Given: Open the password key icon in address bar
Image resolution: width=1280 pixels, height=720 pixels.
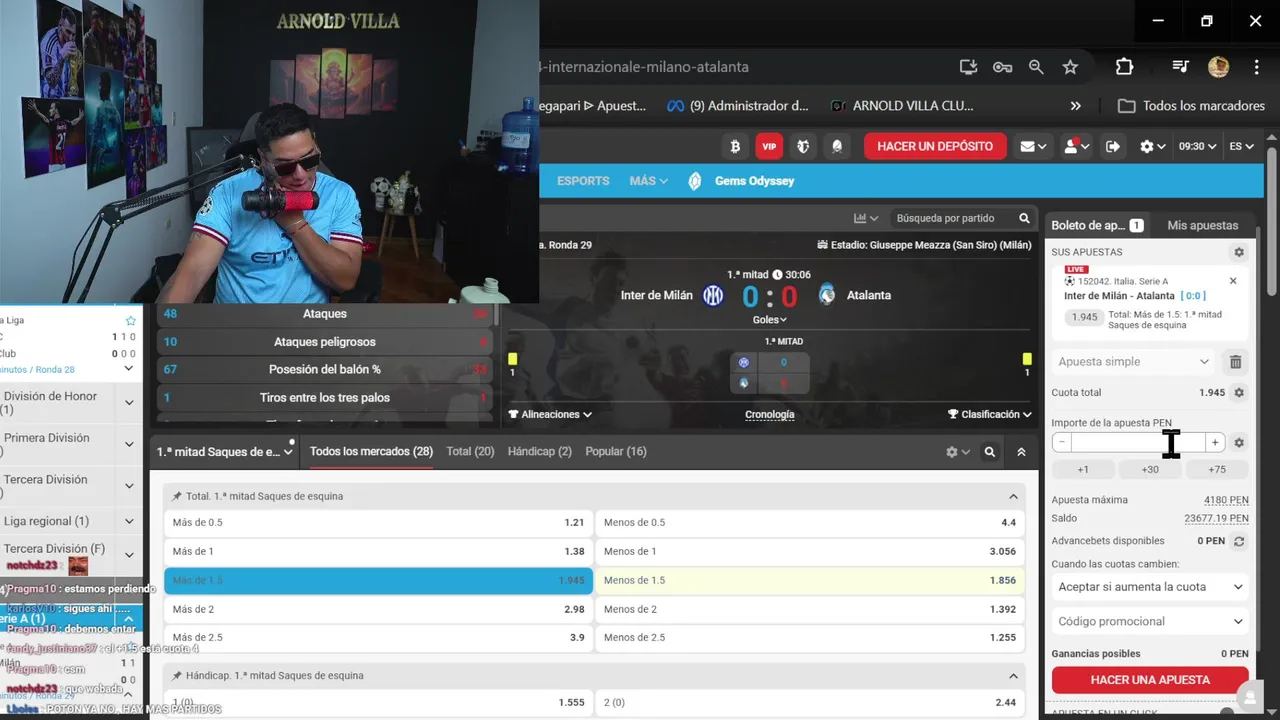Looking at the screenshot, I should pos(1002,67).
